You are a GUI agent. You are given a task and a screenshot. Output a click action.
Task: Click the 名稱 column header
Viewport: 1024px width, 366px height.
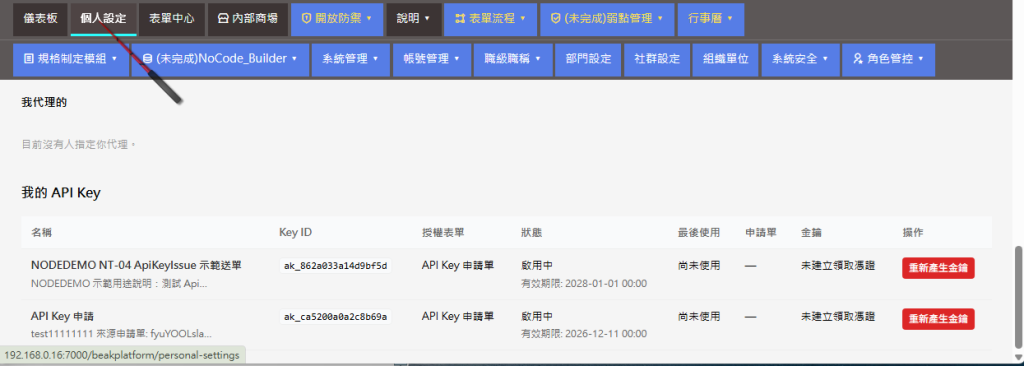tap(42, 233)
